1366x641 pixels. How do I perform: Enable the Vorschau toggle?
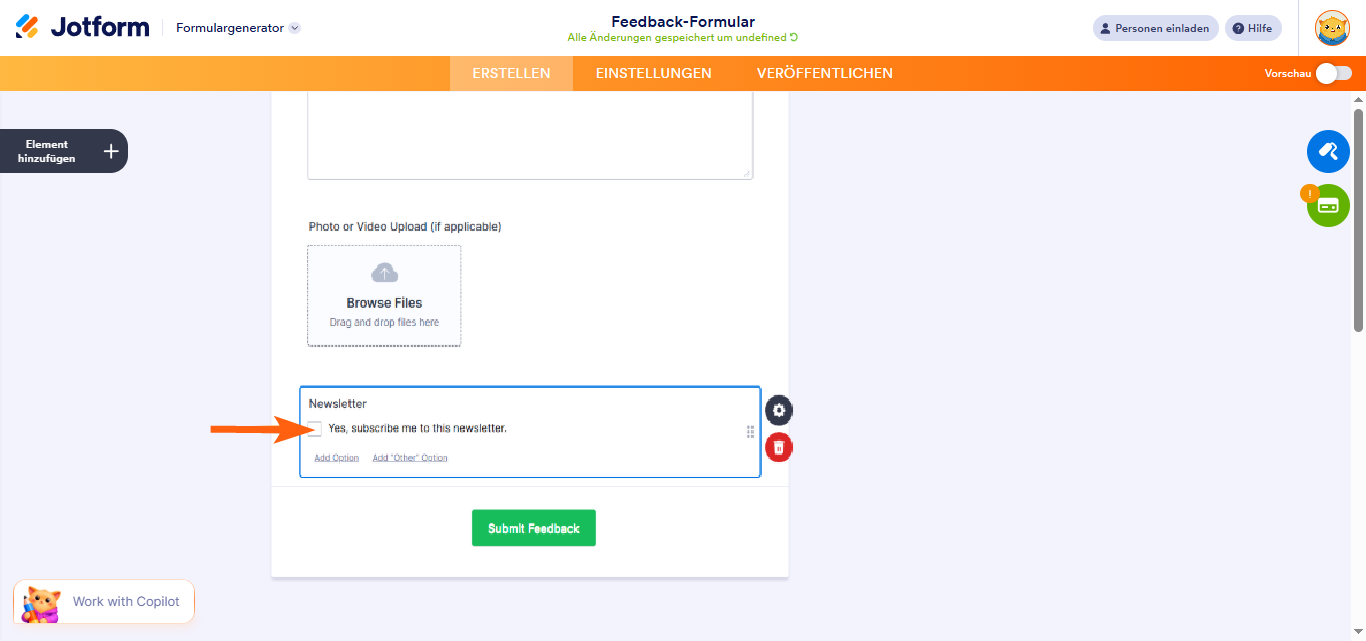[x=1334, y=73]
